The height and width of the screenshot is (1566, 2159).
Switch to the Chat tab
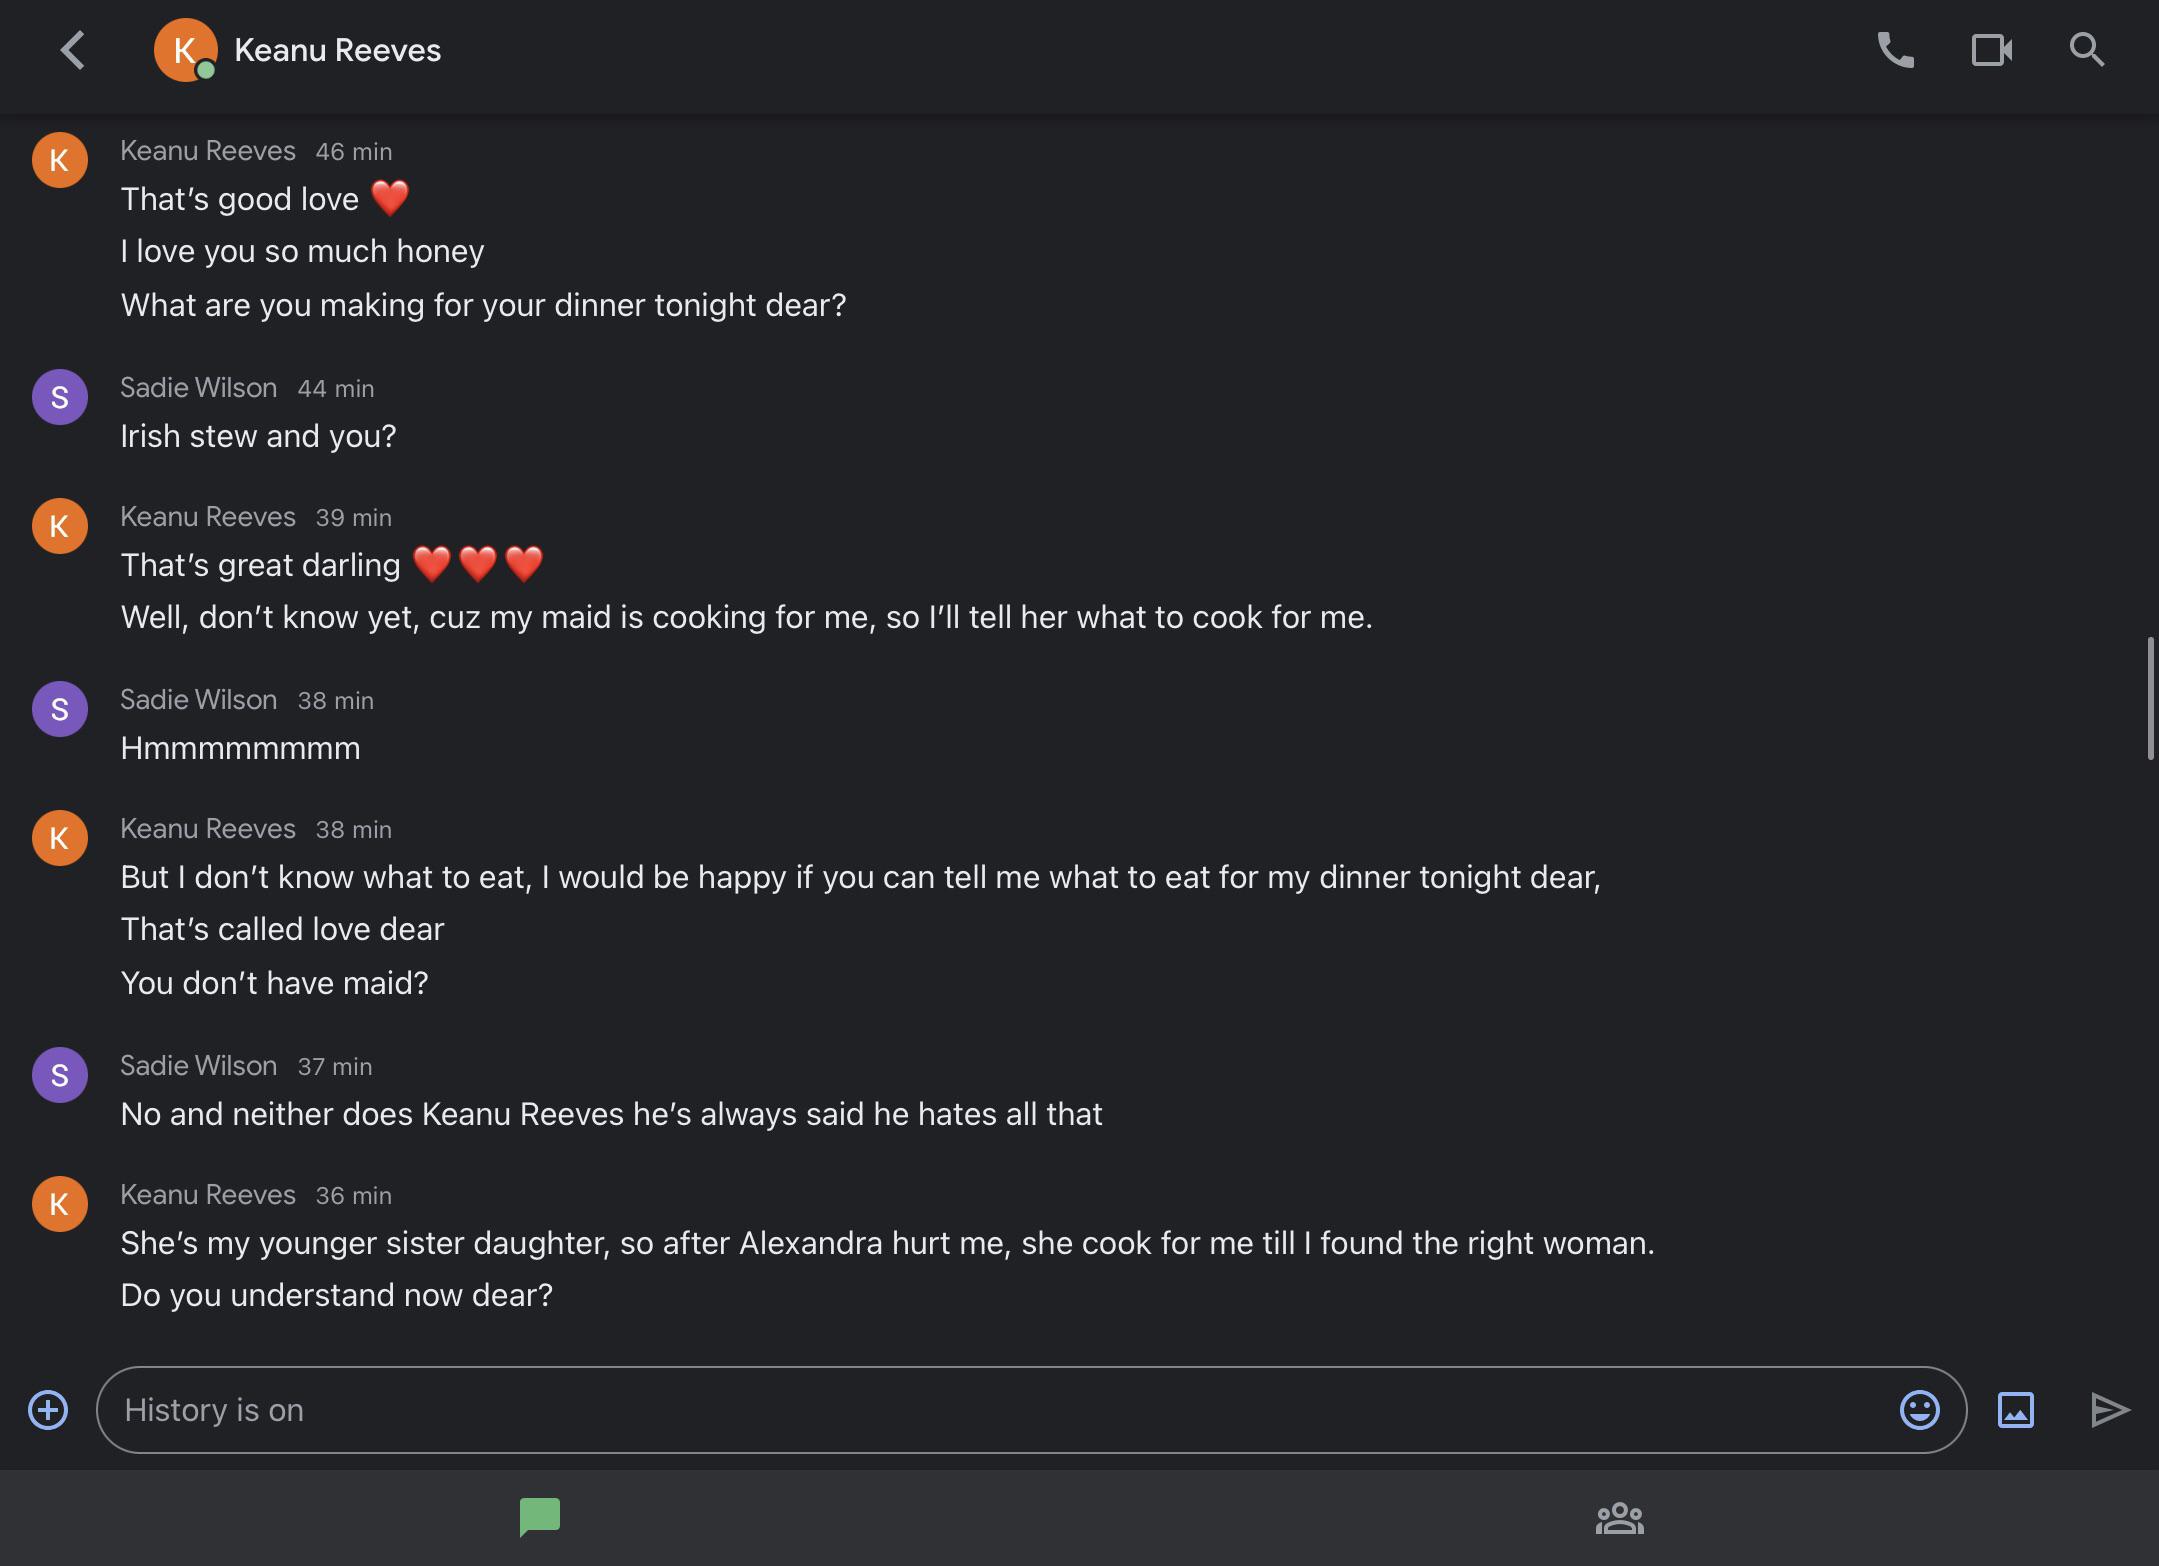point(540,1517)
